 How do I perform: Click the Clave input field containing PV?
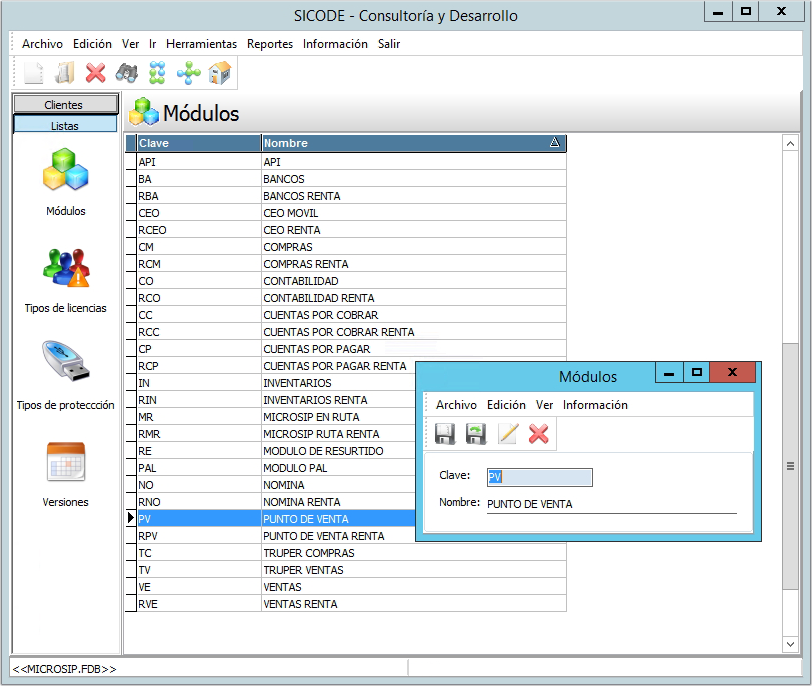click(x=539, y=478)
